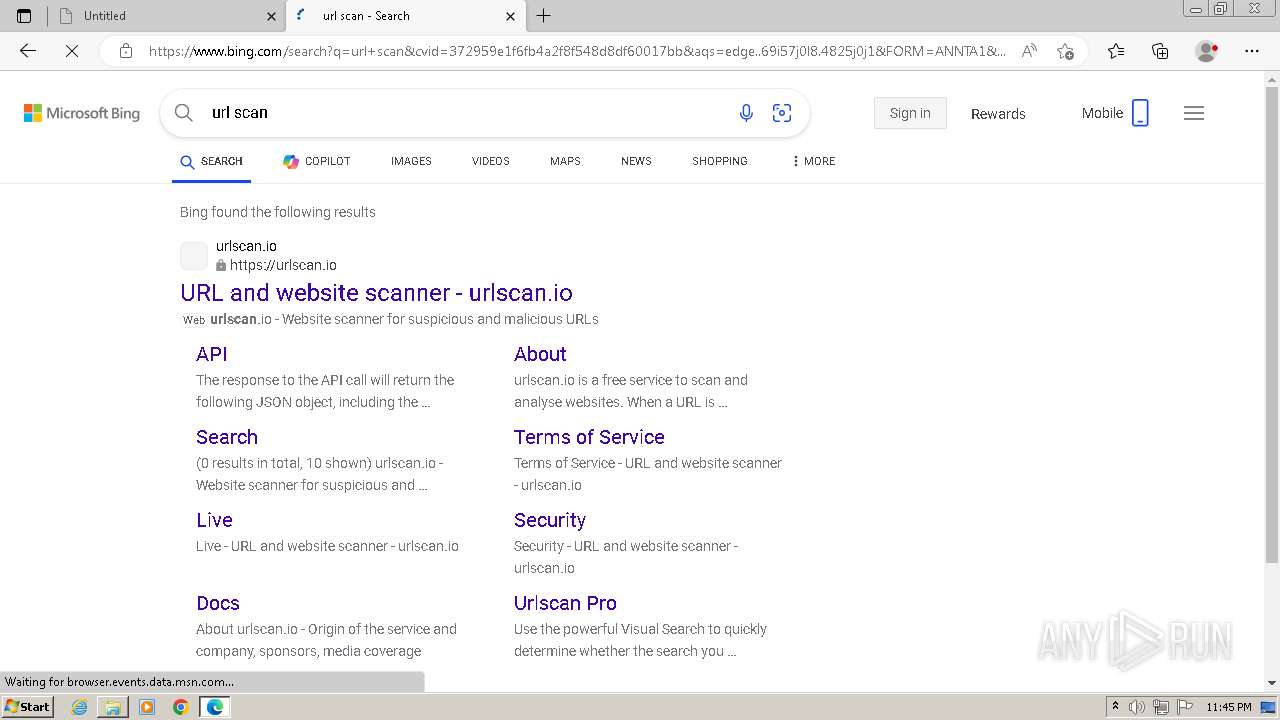Launch Internet Explorer from taskbar
The height and width of the screenshot is (720, 1280).
[80, 707]
